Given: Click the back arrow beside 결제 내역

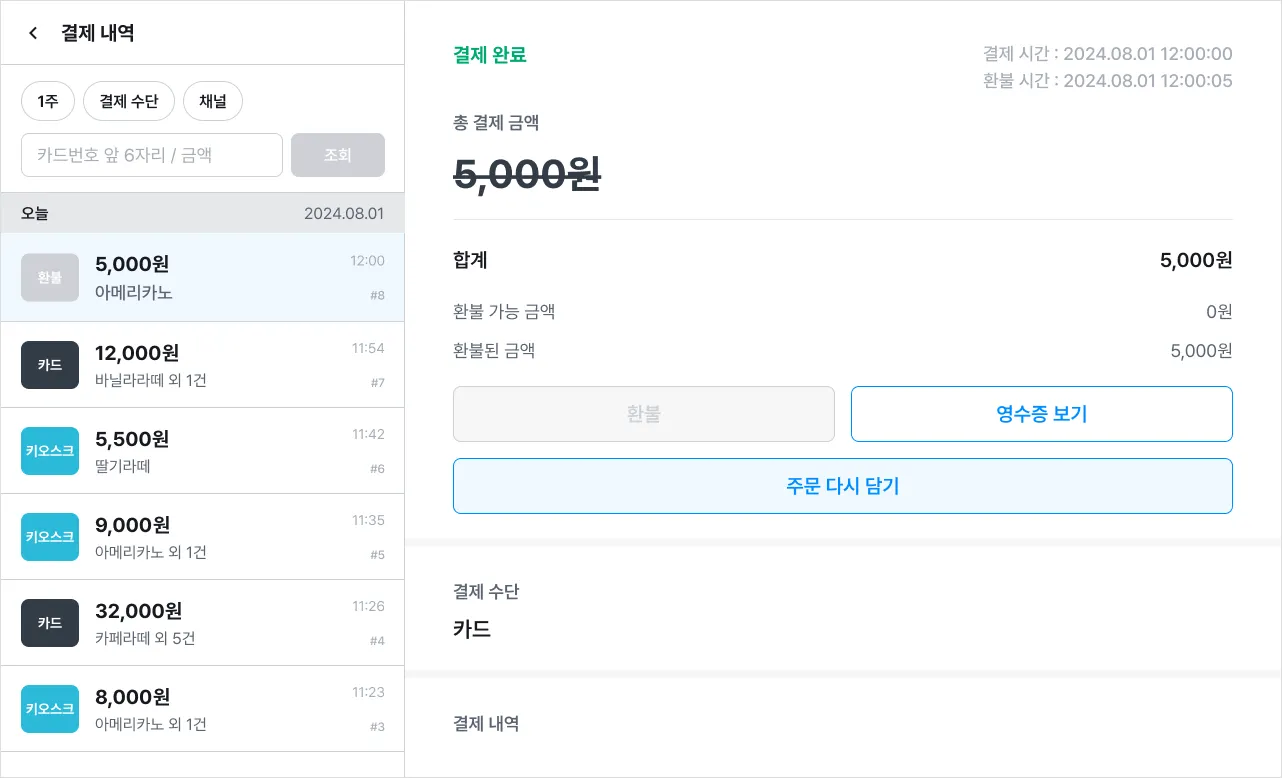Looking at the screenshot, I should (x=33, y=33).
